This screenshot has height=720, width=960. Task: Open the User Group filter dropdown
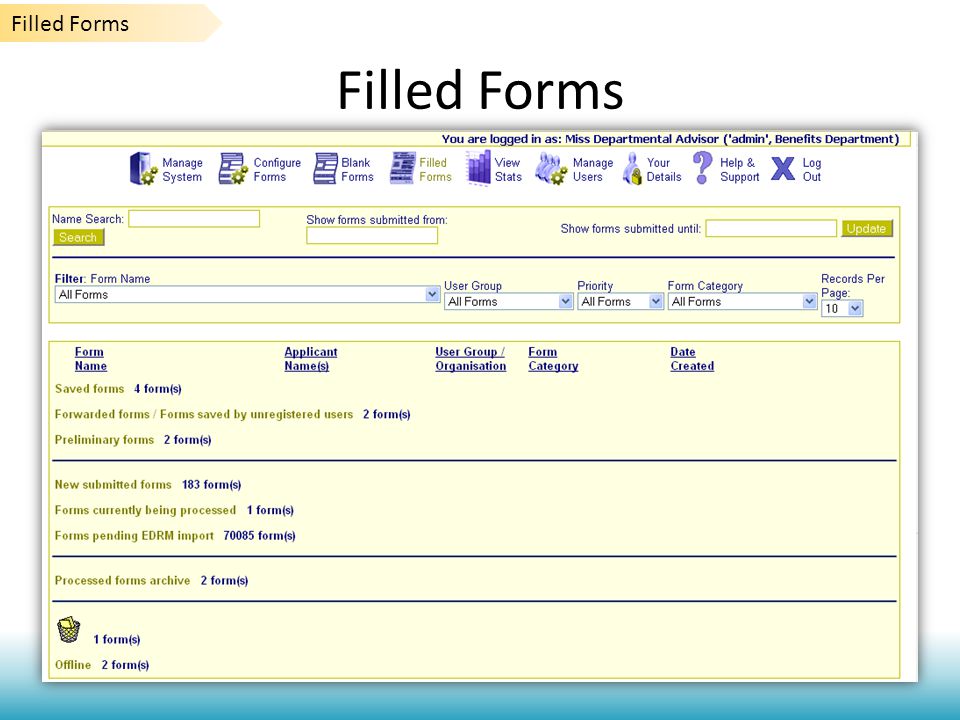(508, 301)
